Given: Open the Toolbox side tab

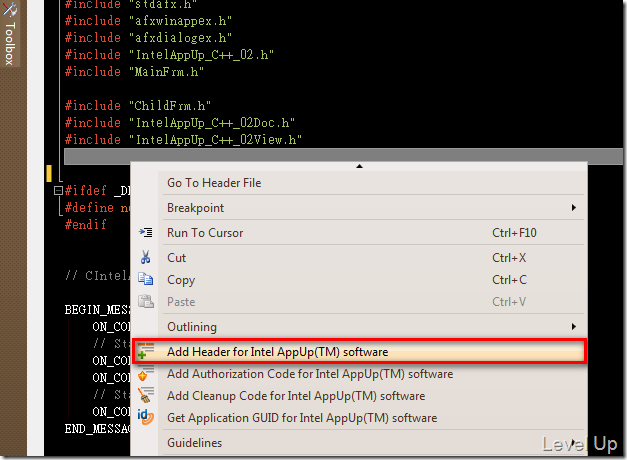Looking at the screenshot, I should coord(10,34).
